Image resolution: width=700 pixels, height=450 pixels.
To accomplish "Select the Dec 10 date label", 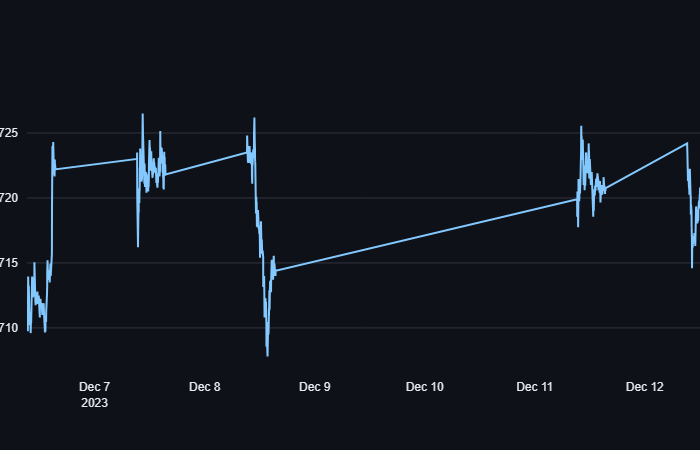I will 424,386.
